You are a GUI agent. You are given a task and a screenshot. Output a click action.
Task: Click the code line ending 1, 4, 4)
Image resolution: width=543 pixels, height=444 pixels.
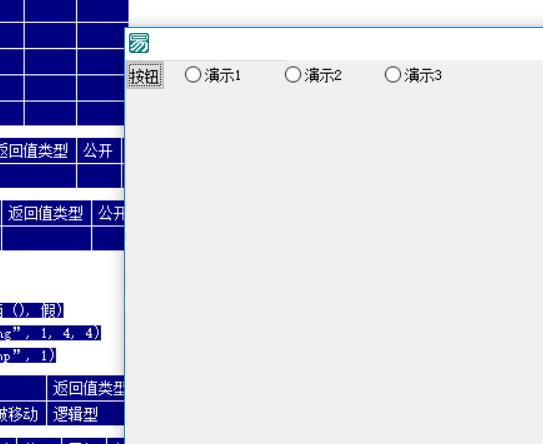(50, 333)
